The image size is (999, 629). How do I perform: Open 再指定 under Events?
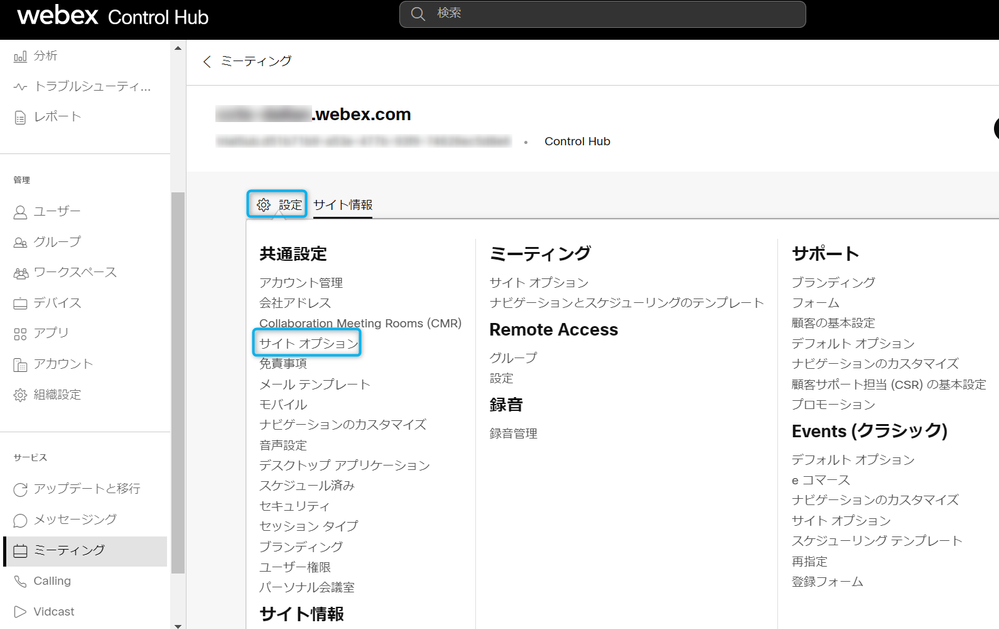(809, 561)
